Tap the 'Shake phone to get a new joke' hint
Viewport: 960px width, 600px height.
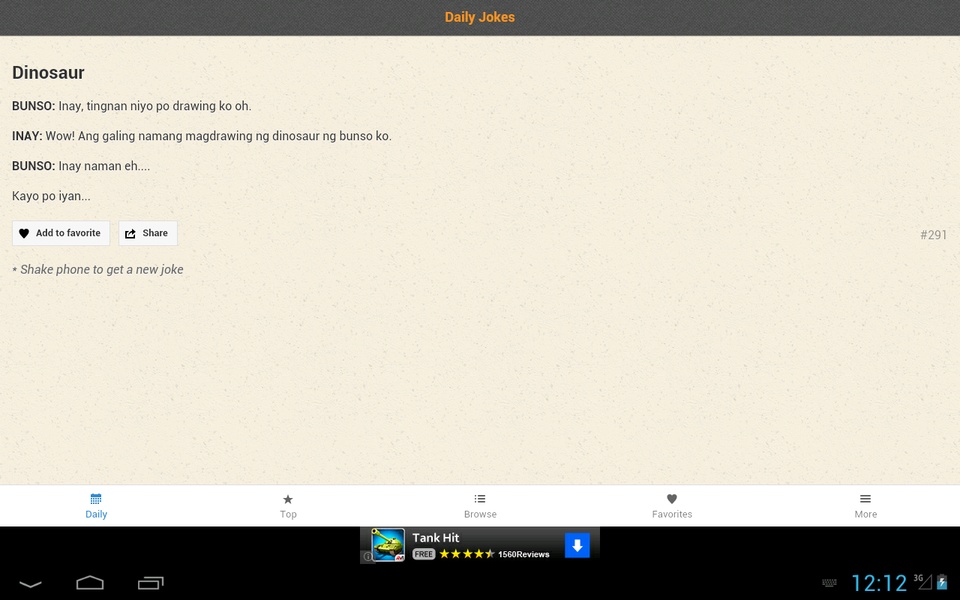(98, 269)
